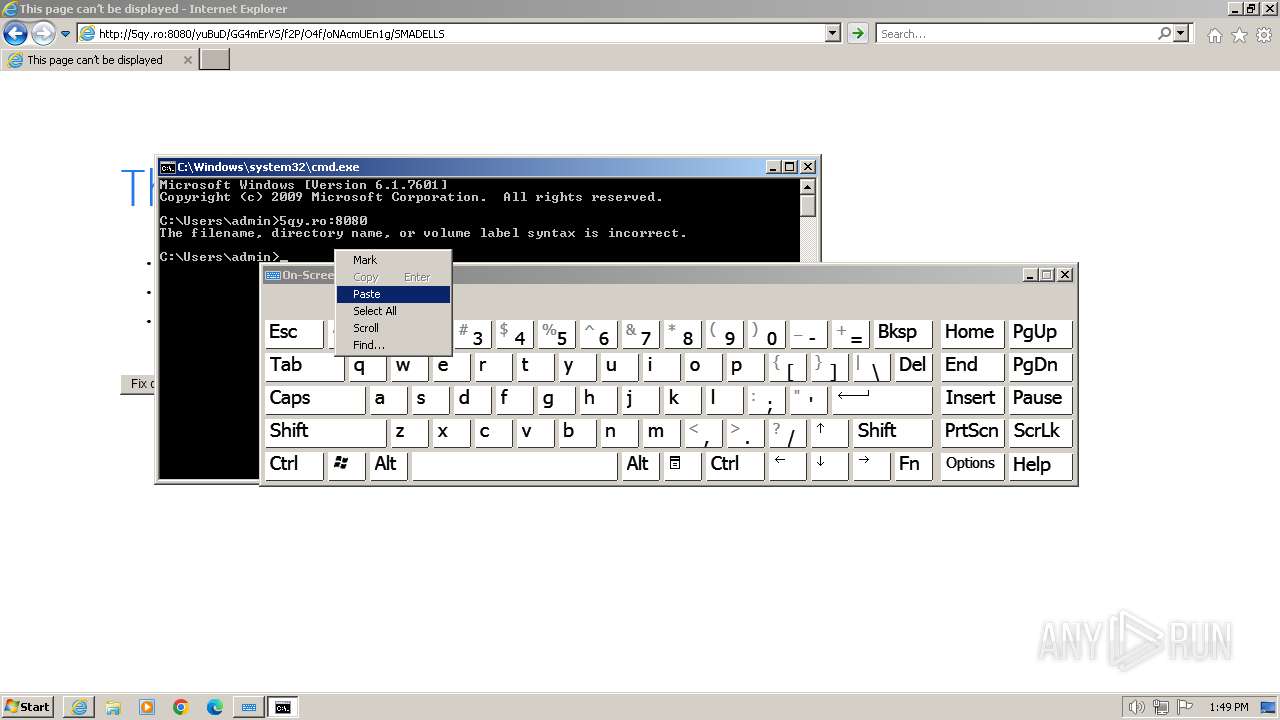Click the volume speaker tray icon
Viewport: 1280px width, 720px height.
1137,707
